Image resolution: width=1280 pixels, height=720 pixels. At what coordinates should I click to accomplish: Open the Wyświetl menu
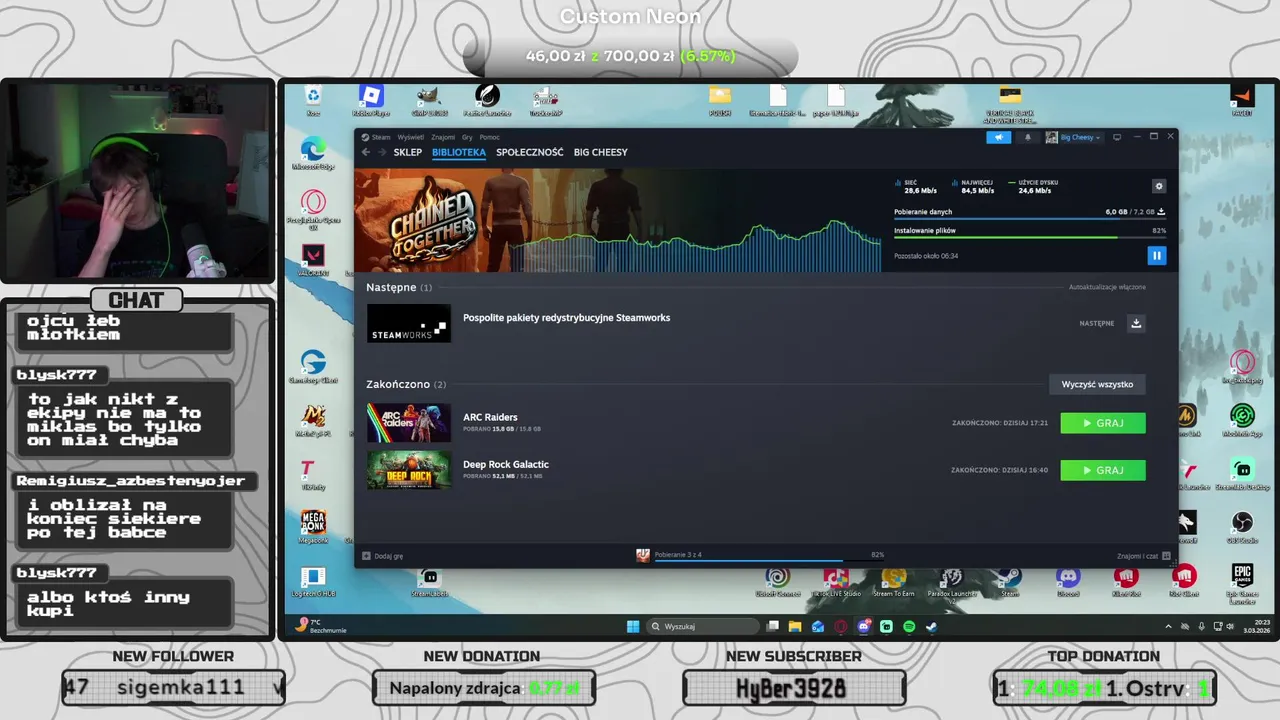tap(411, 137)
